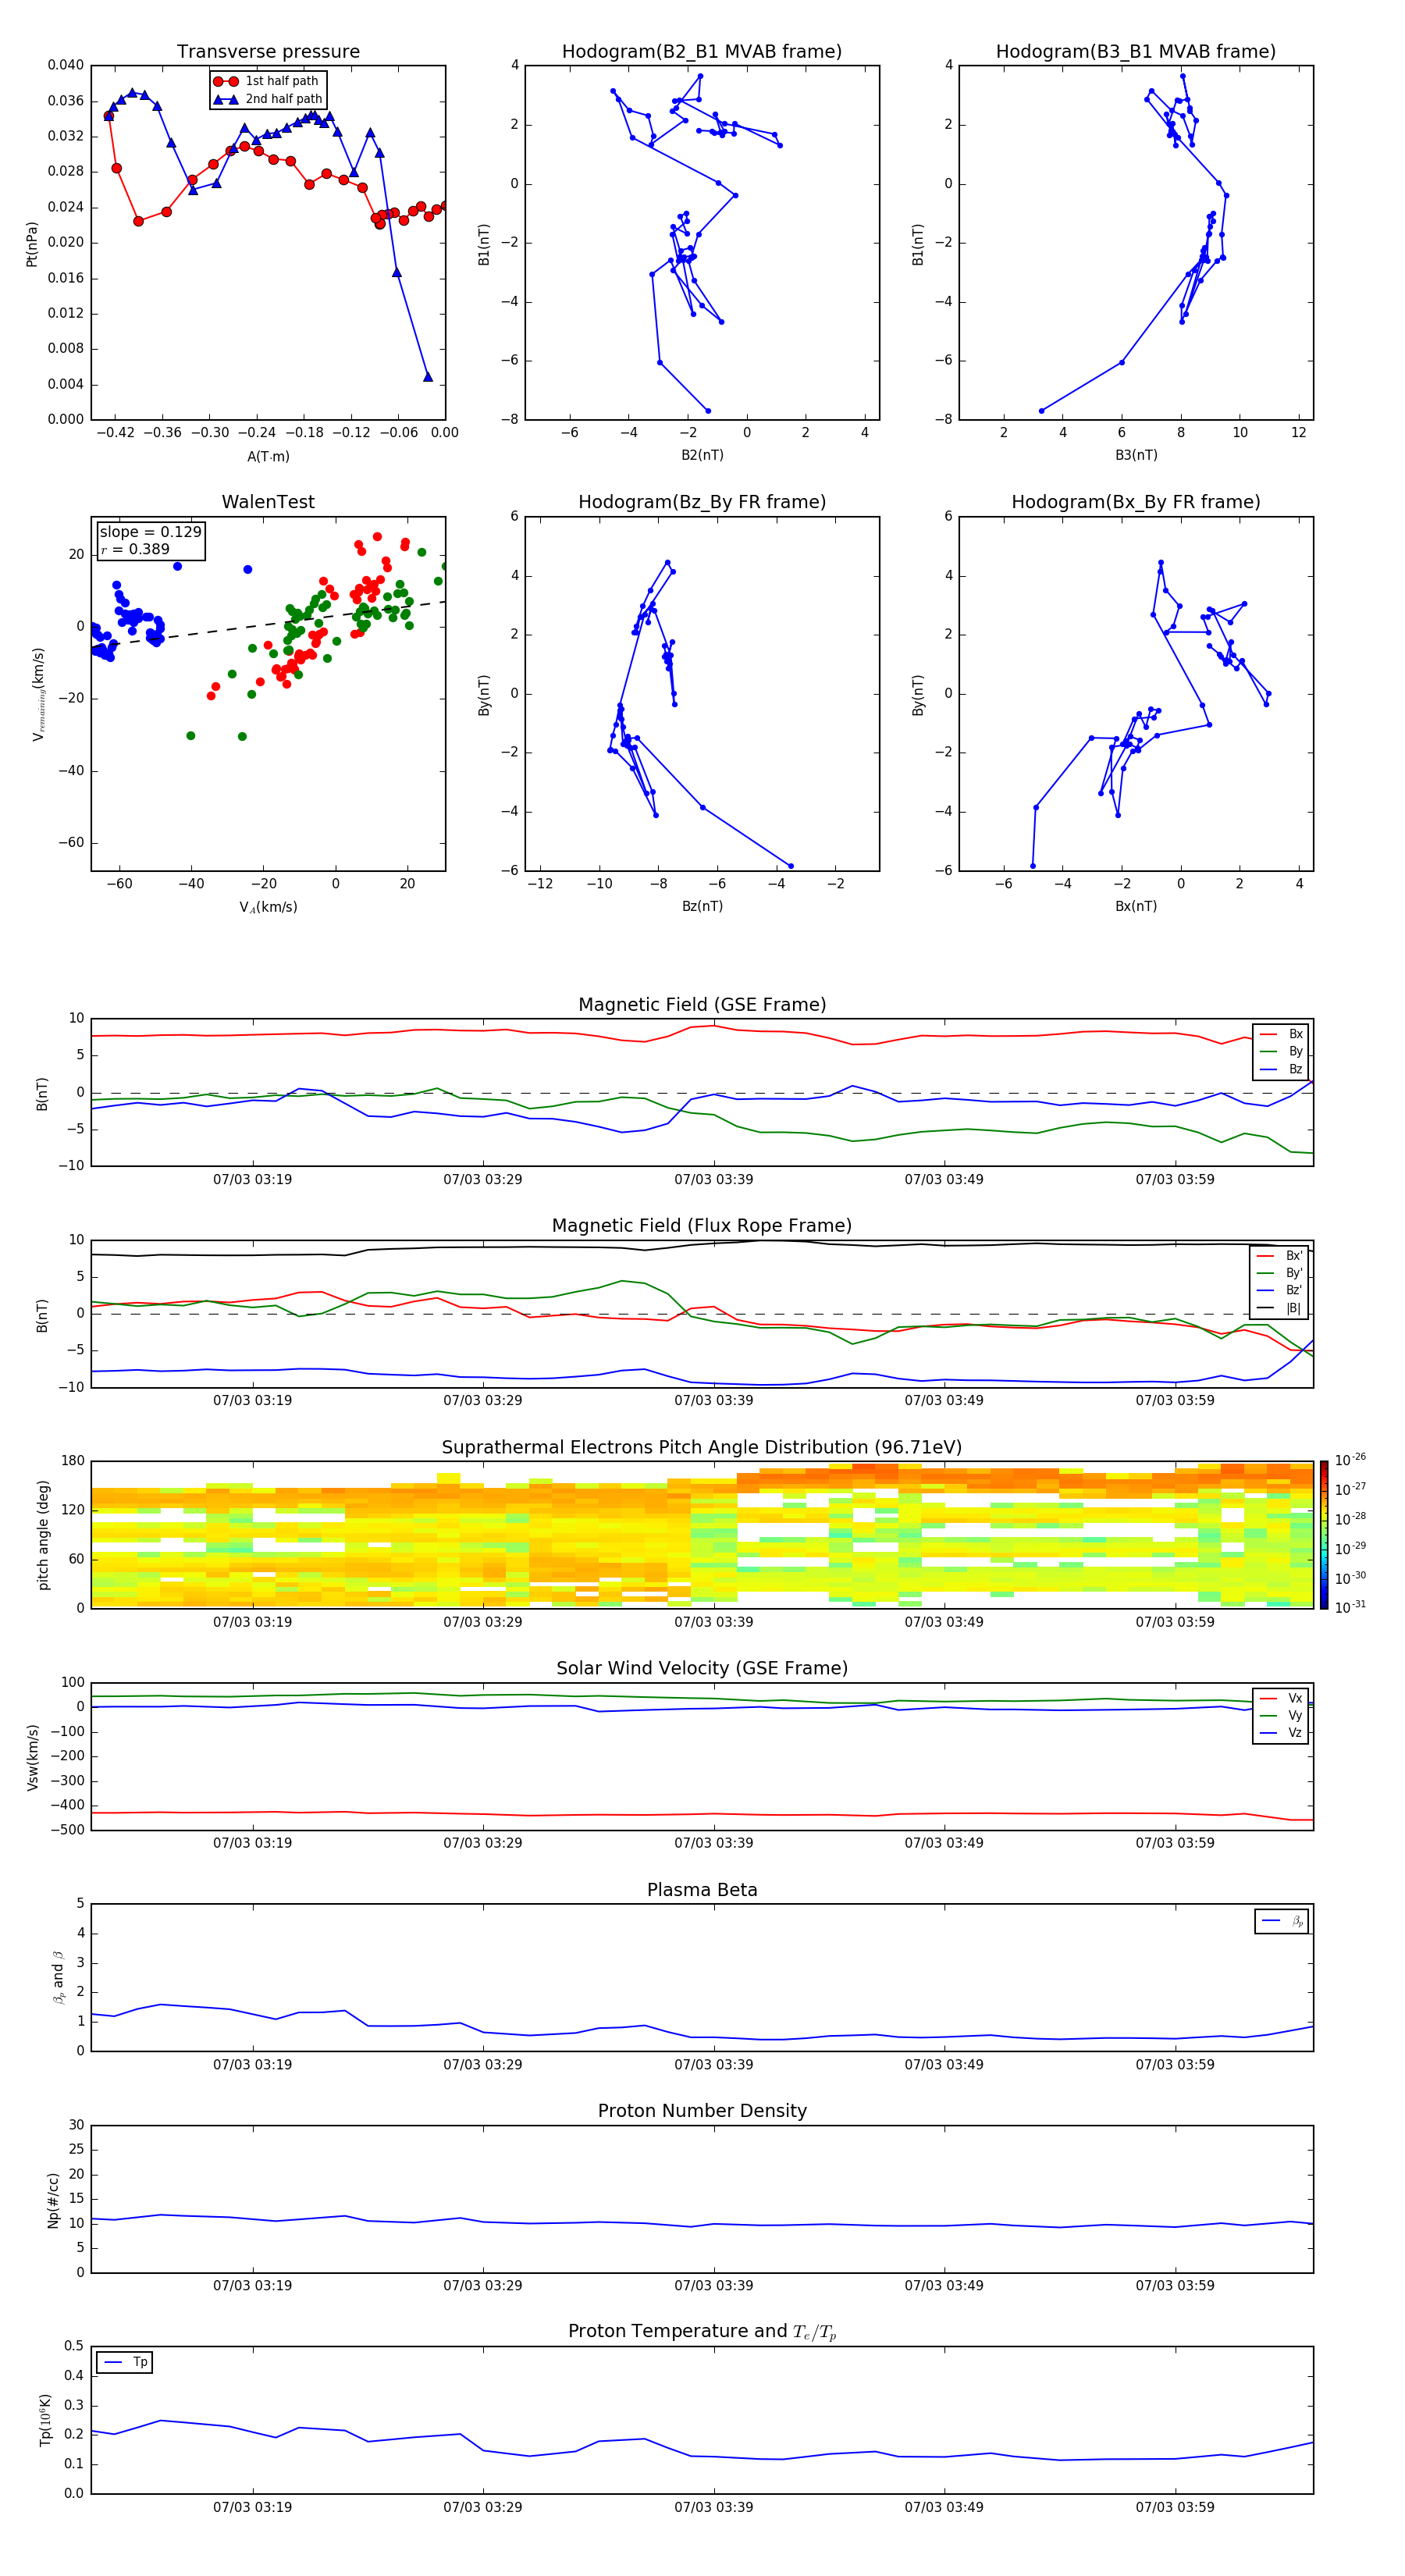Viewport: 1405px width, 2576px height.
Task: Click the 'B3(nT)' x-axis label
Action: pyautogui.click(x=1136, y=455)
